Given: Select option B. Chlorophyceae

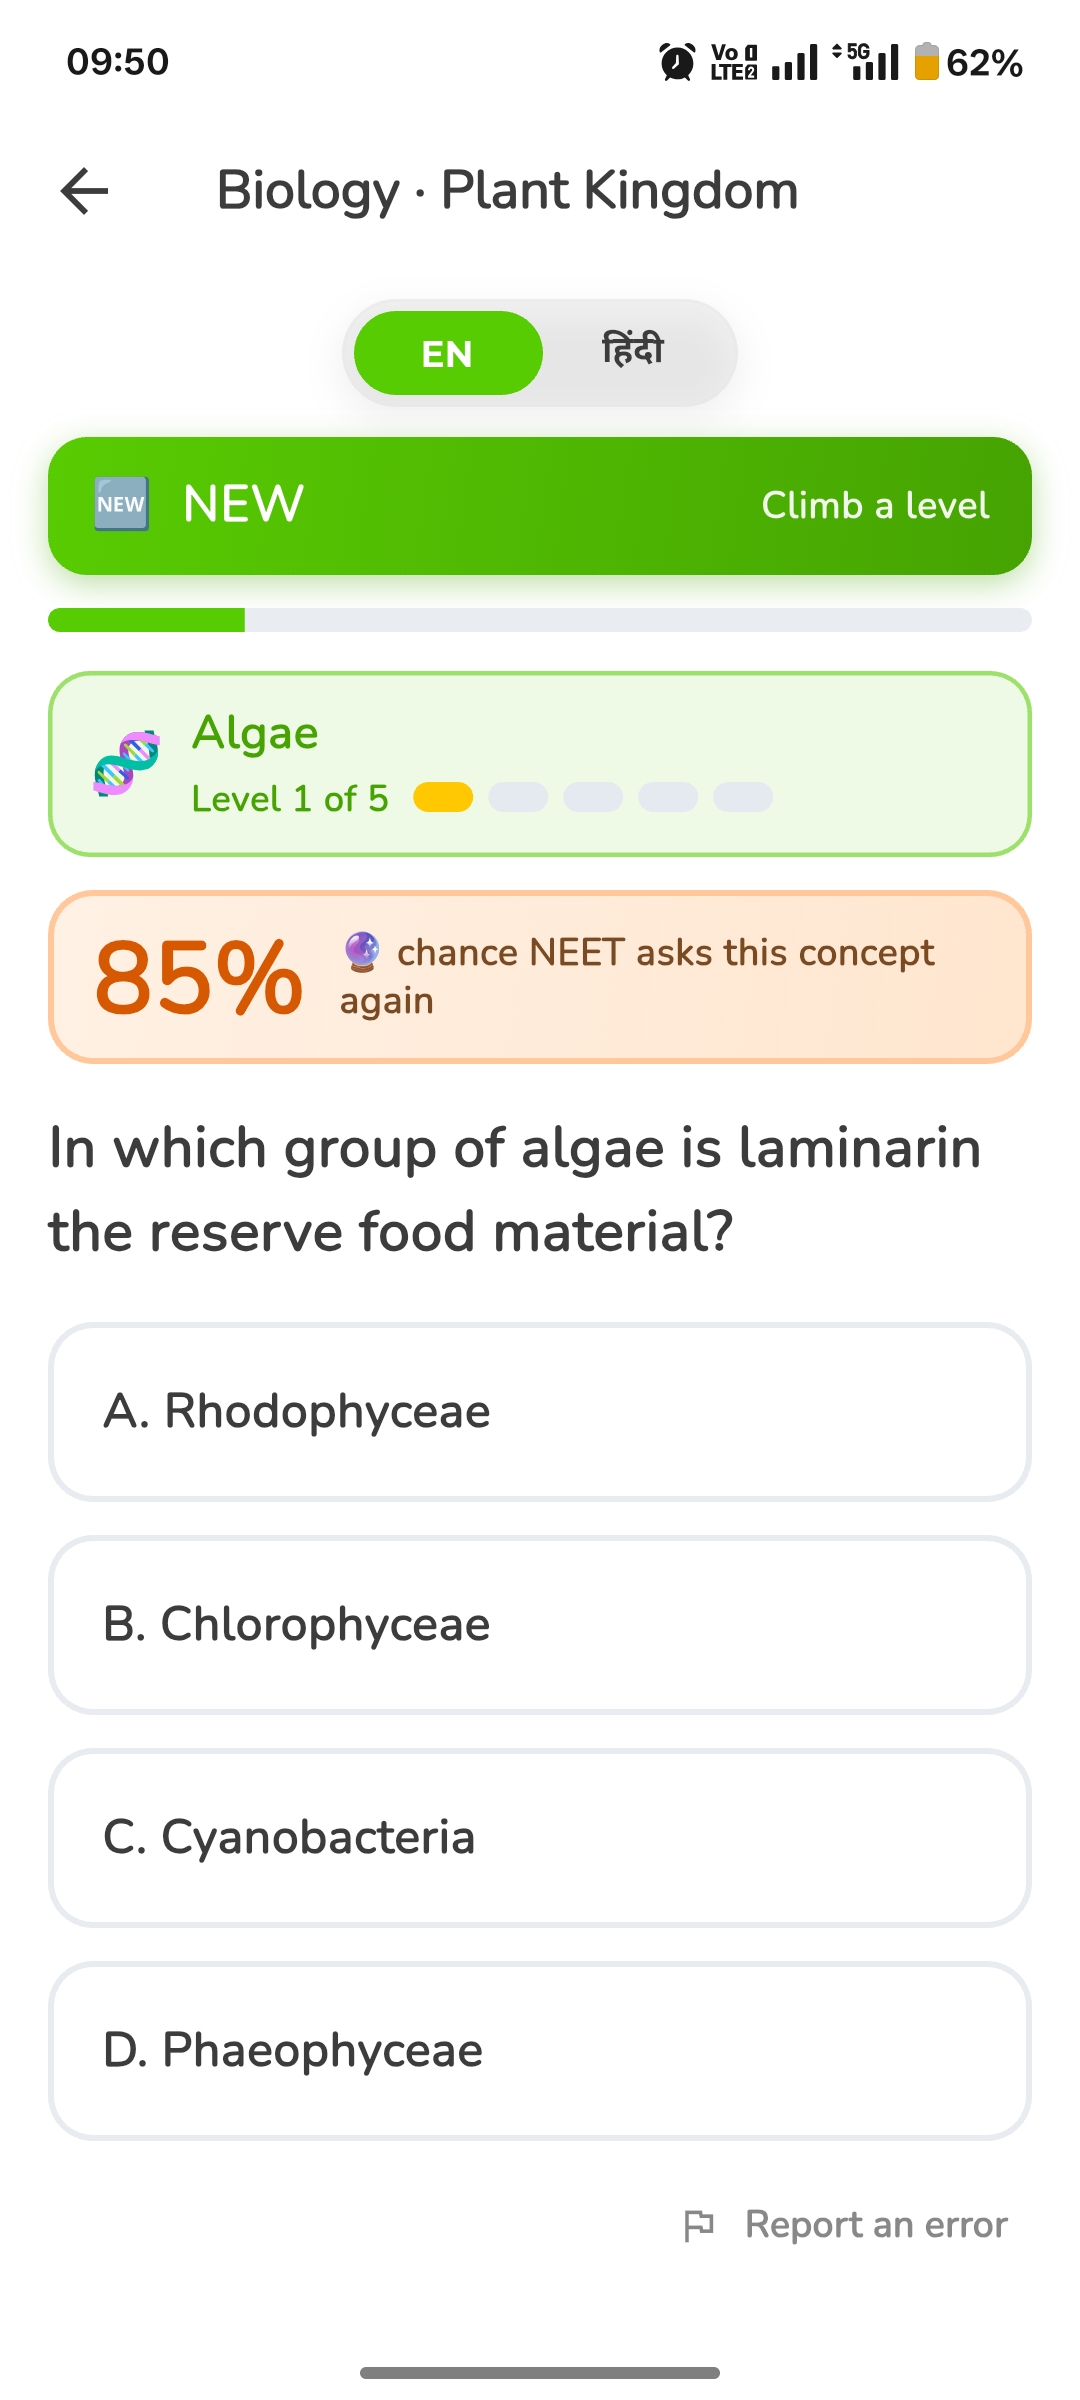Looking at the screenshot, I should pyautogui.click(x=540, y=1625).
